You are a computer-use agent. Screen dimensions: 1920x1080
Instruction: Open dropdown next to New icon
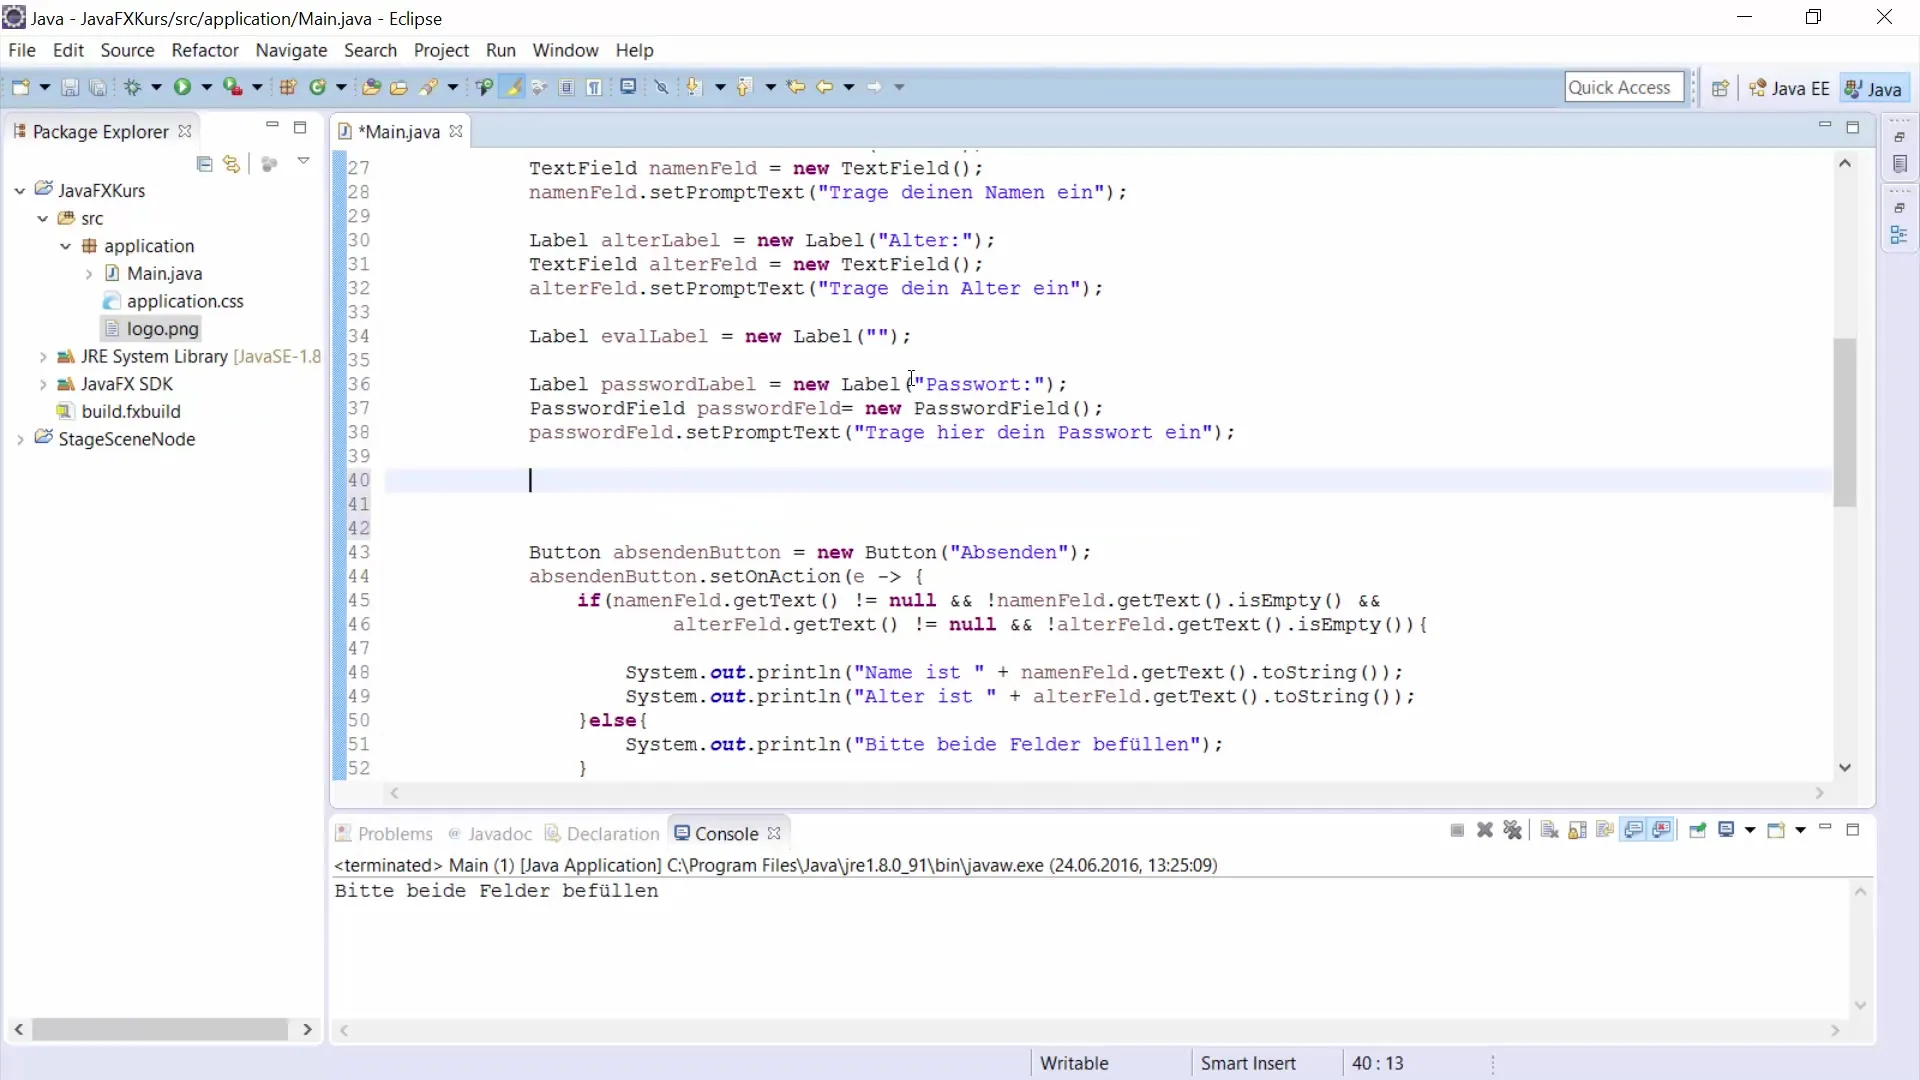(x=45, y=87)
